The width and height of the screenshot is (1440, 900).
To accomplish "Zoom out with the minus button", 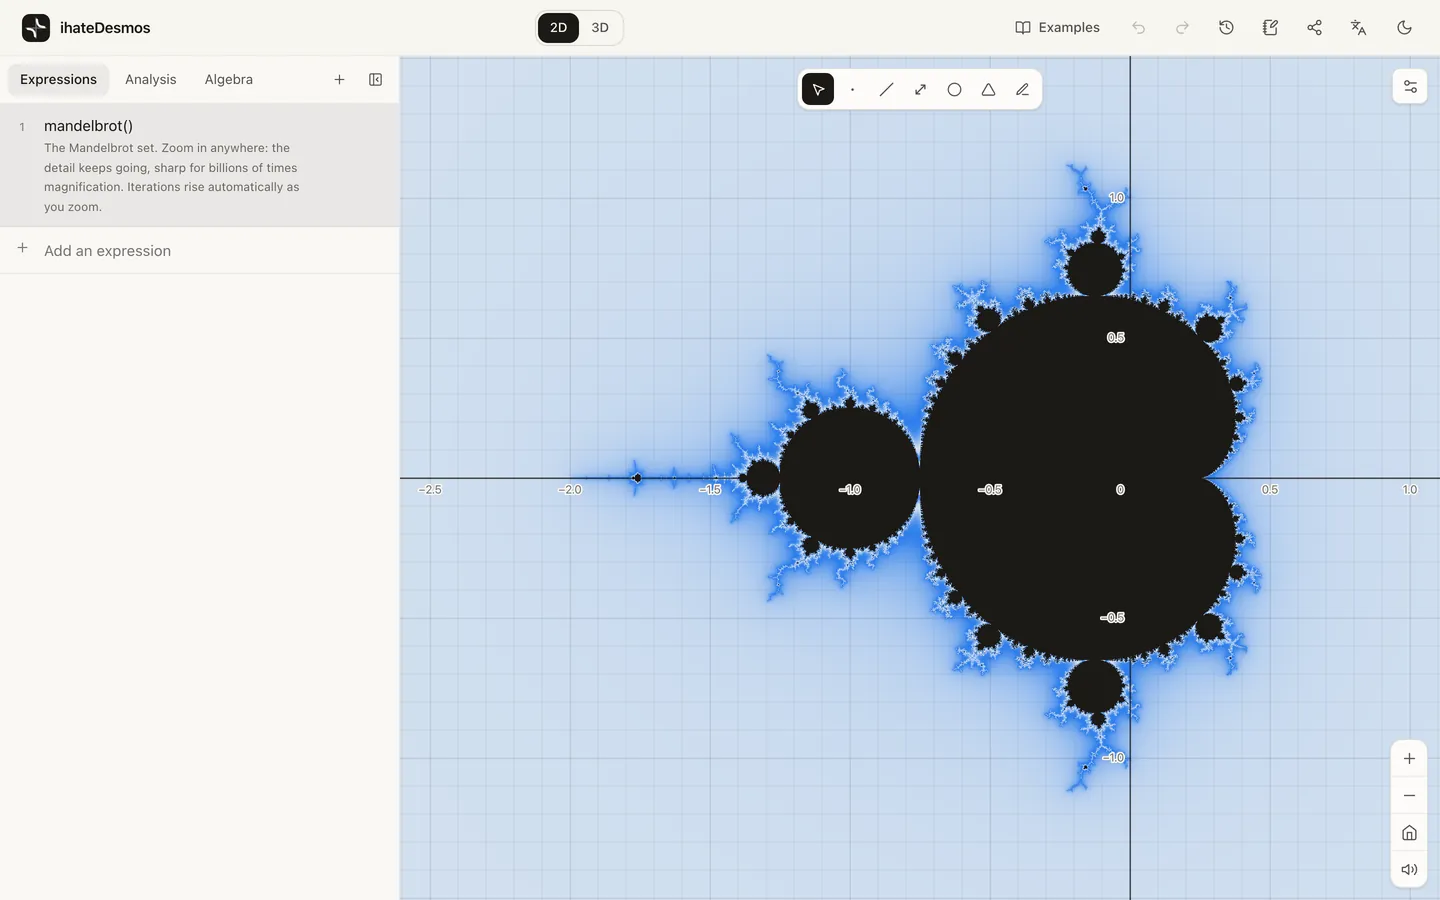I will pyautogui.click(x=1409, y=796).
